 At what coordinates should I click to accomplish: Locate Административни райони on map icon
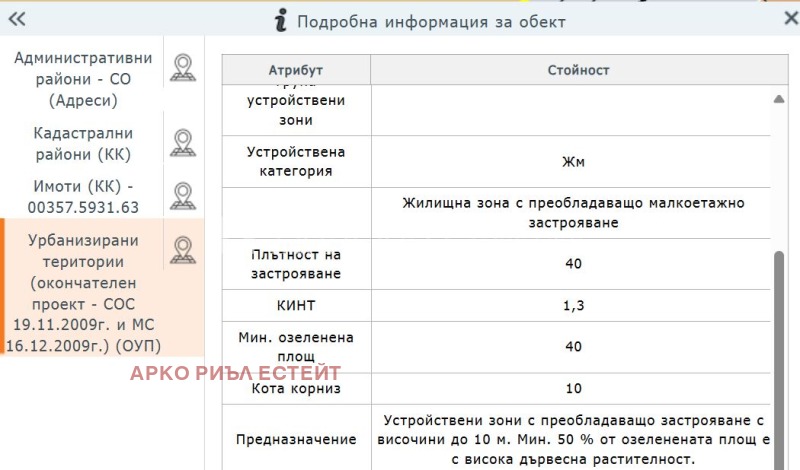(182, 67)
